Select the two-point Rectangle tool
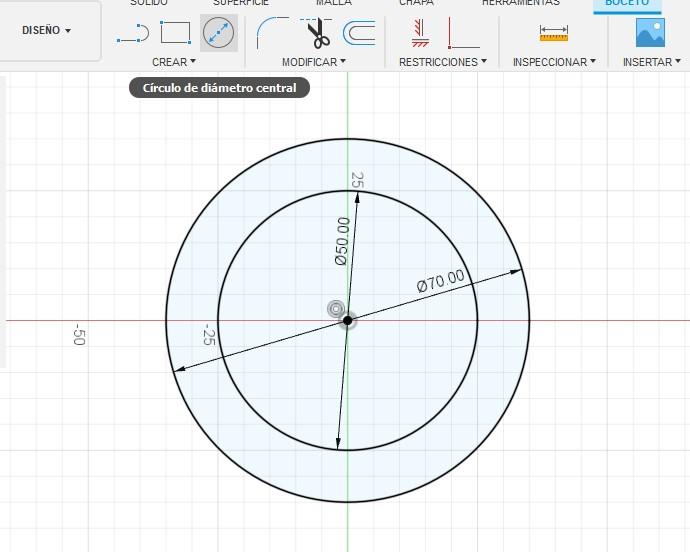Image resolution: width=690 pixels, height=552 pixels. tap(175, 33)
